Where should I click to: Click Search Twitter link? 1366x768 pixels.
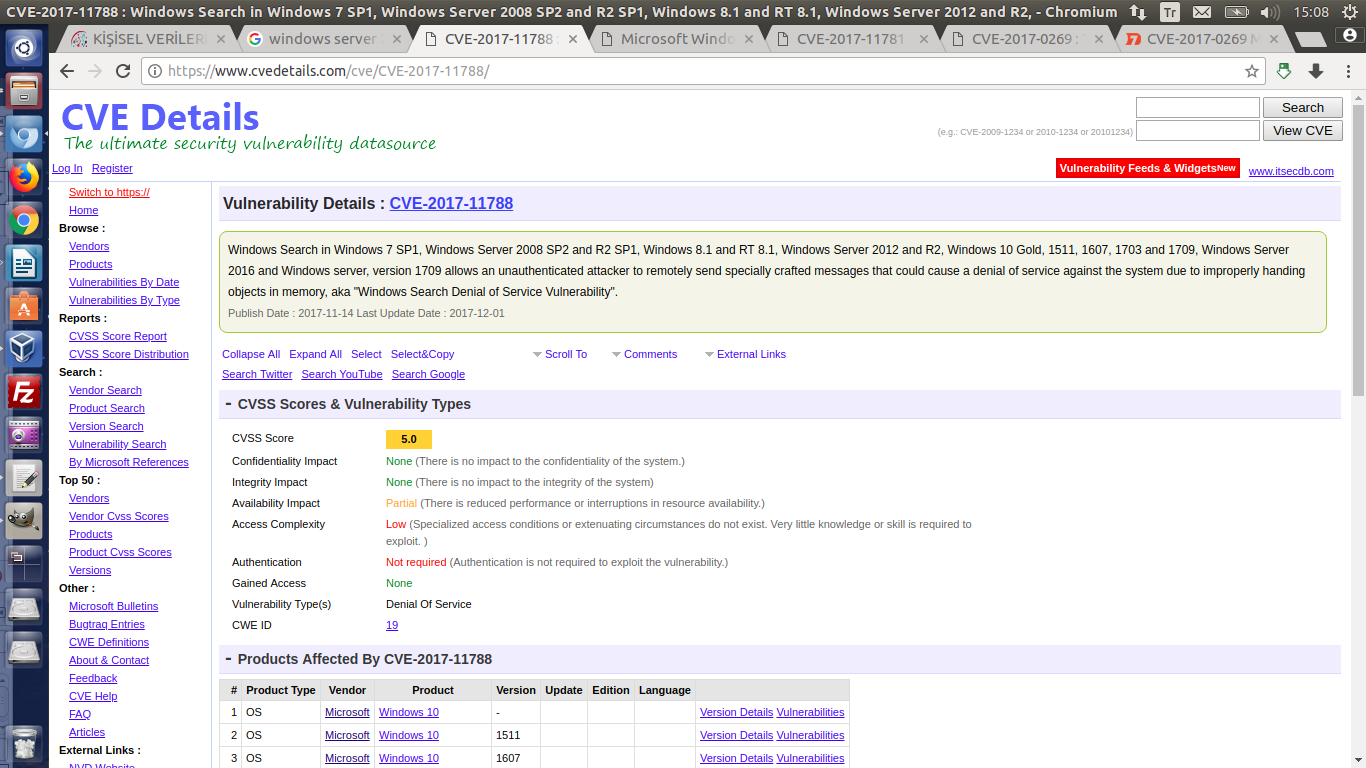click(257, 374)
